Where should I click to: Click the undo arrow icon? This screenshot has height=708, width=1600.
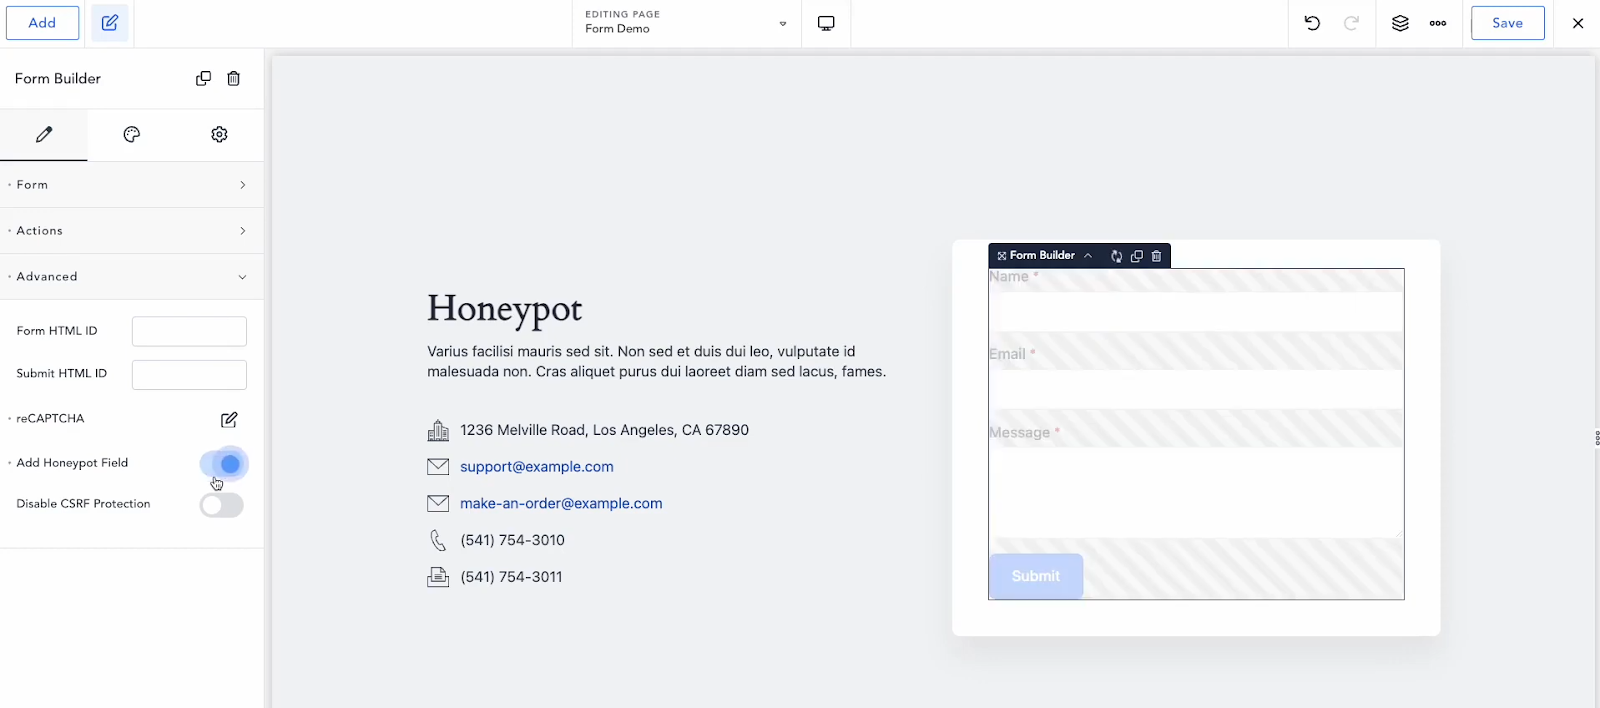pos(1312,23)
